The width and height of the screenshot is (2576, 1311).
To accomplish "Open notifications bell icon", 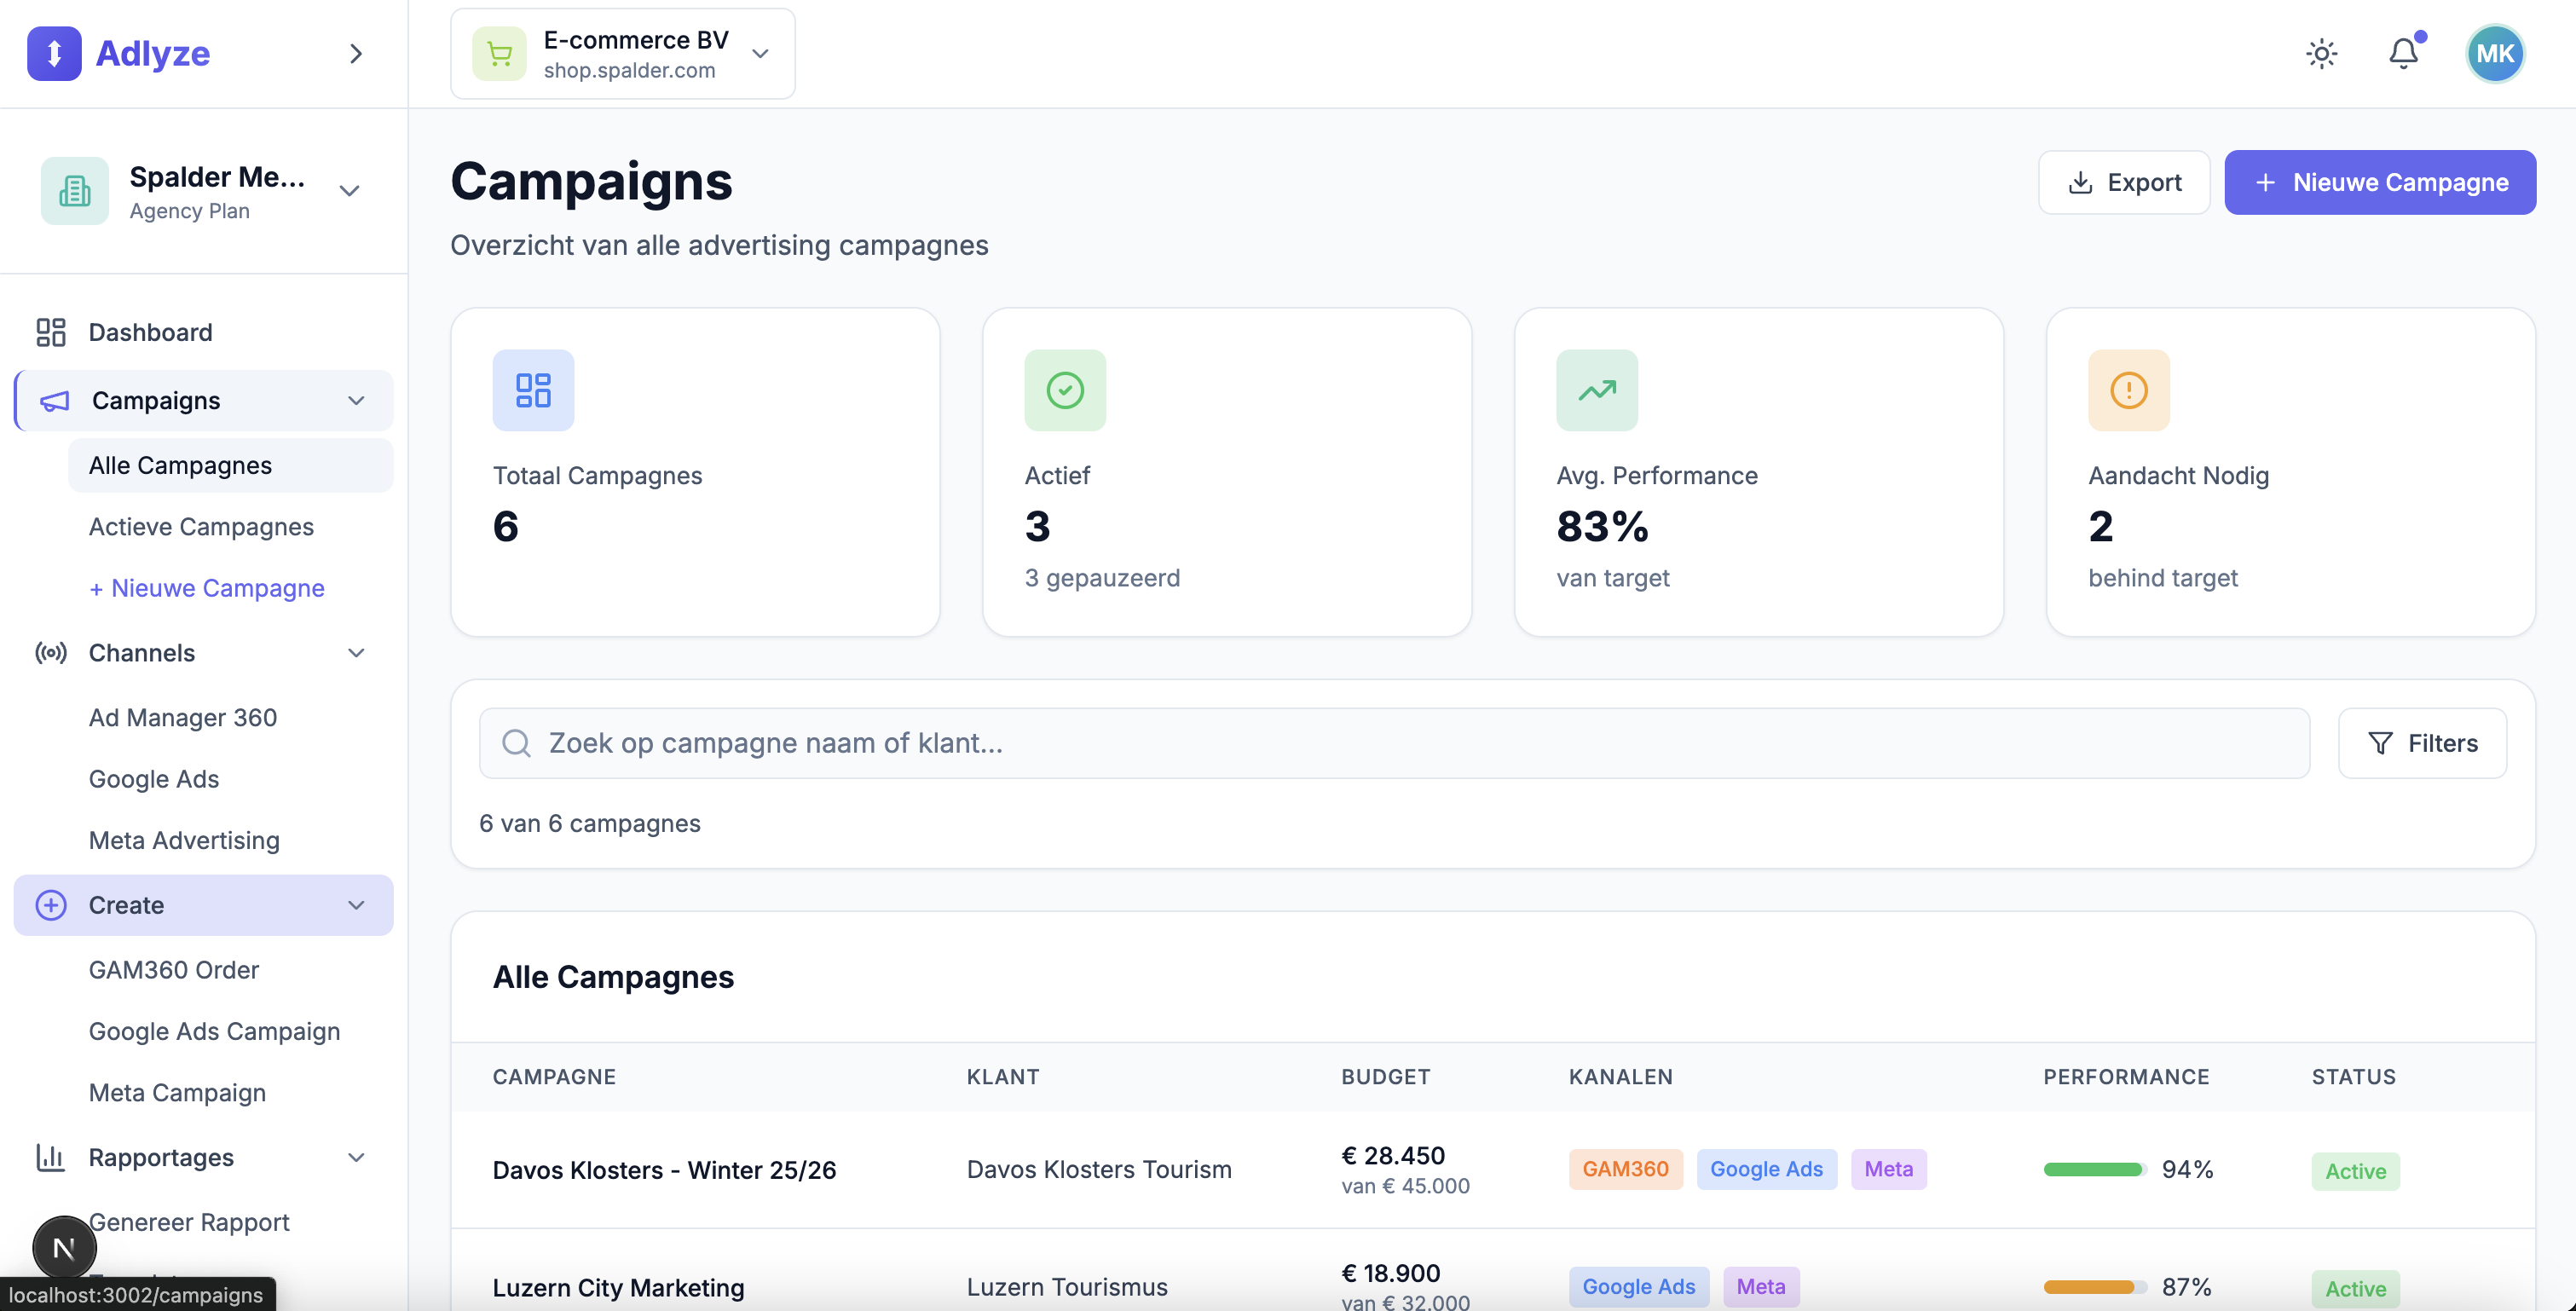I will 2403,53.
